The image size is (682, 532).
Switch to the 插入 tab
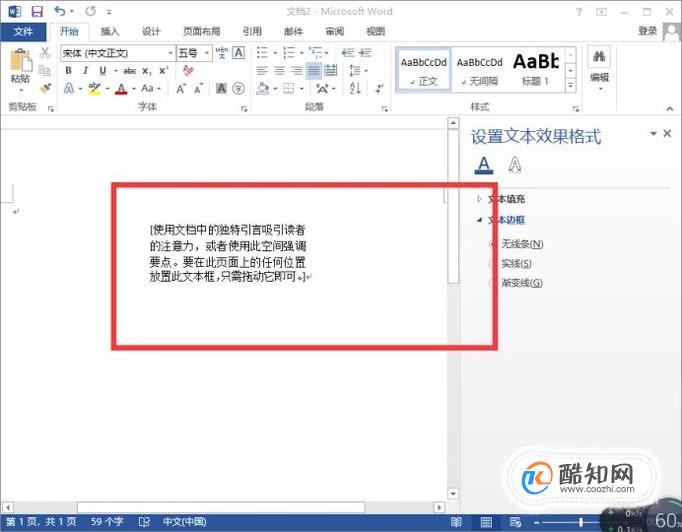coord(110,31)
